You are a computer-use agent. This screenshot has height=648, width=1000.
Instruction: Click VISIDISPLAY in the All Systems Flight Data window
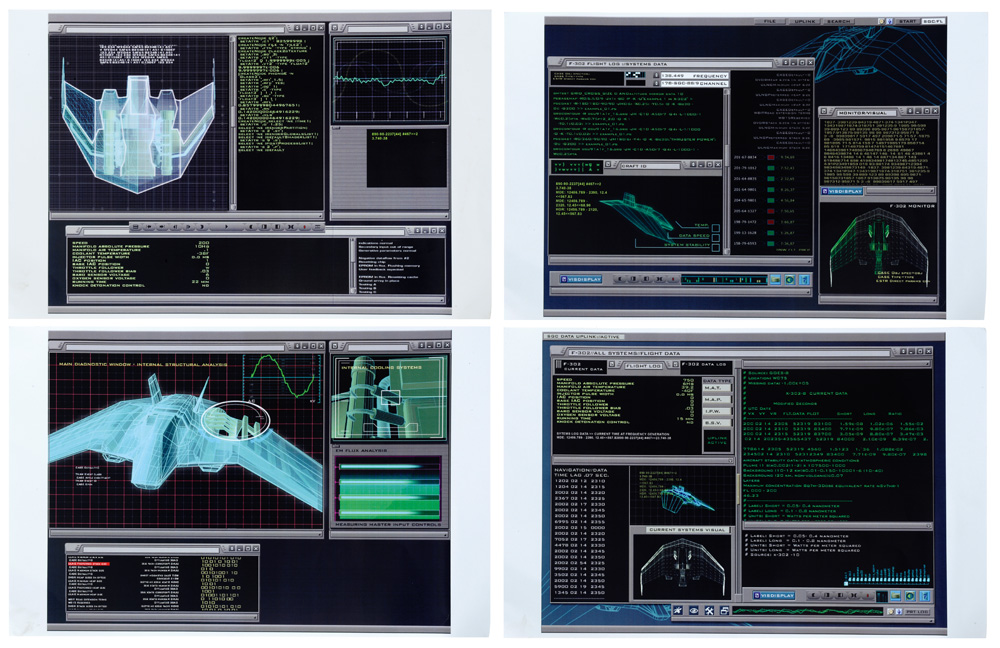pos(775,595)
